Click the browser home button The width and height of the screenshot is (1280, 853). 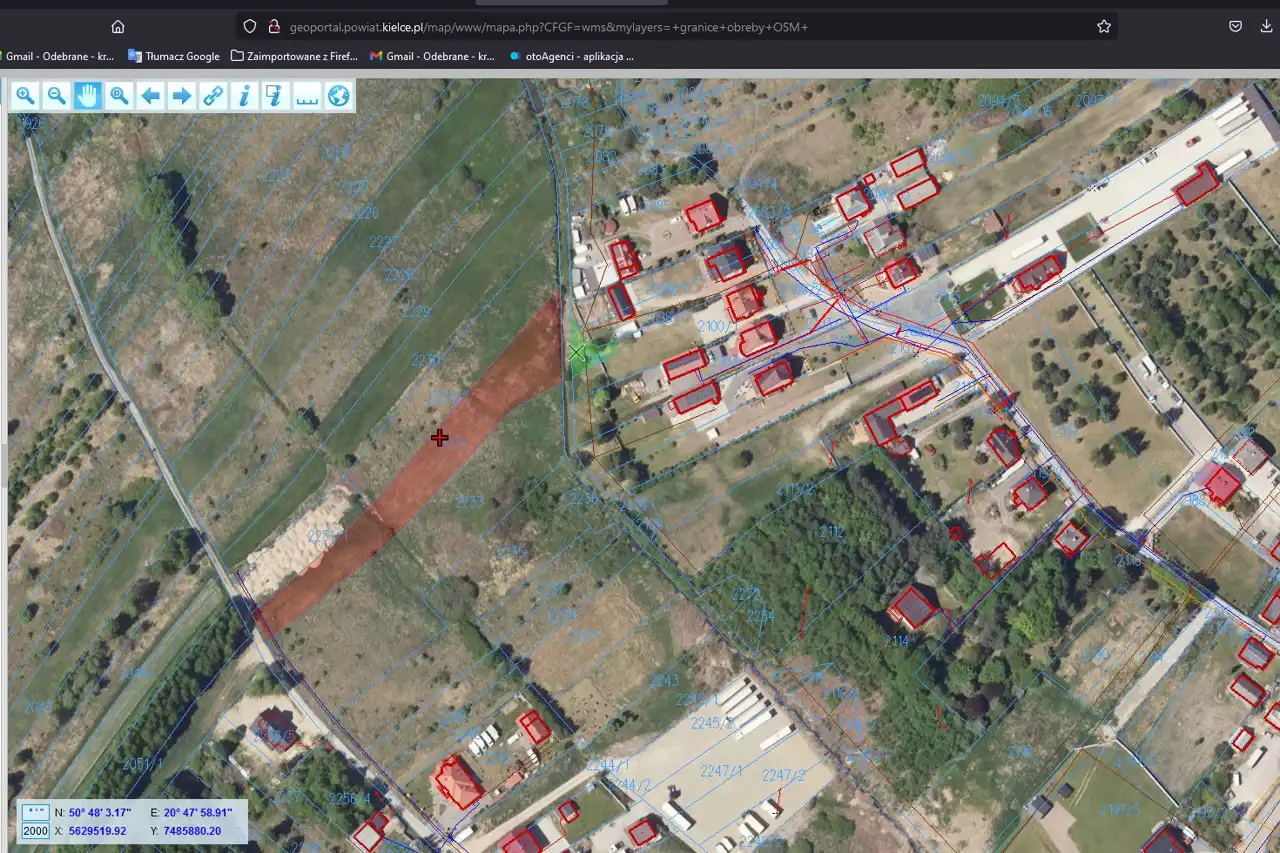118,26
